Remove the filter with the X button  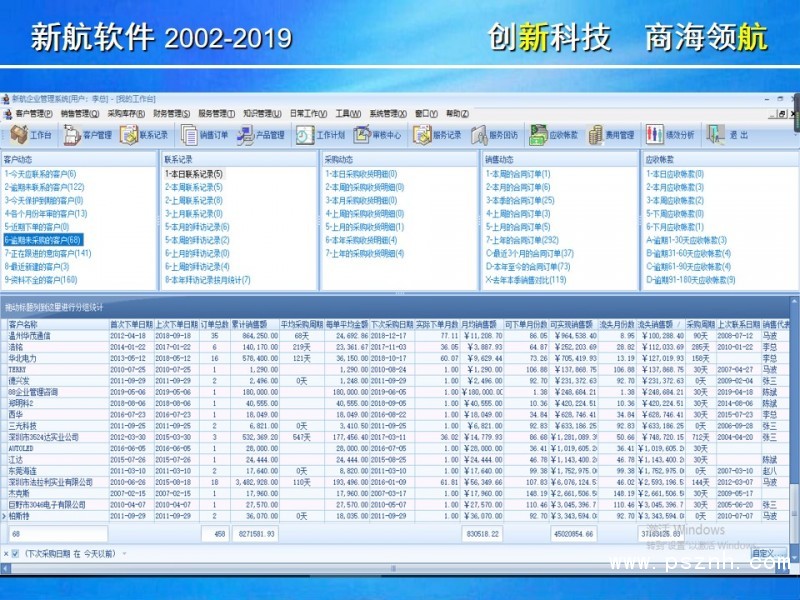(x=5, y=553)
